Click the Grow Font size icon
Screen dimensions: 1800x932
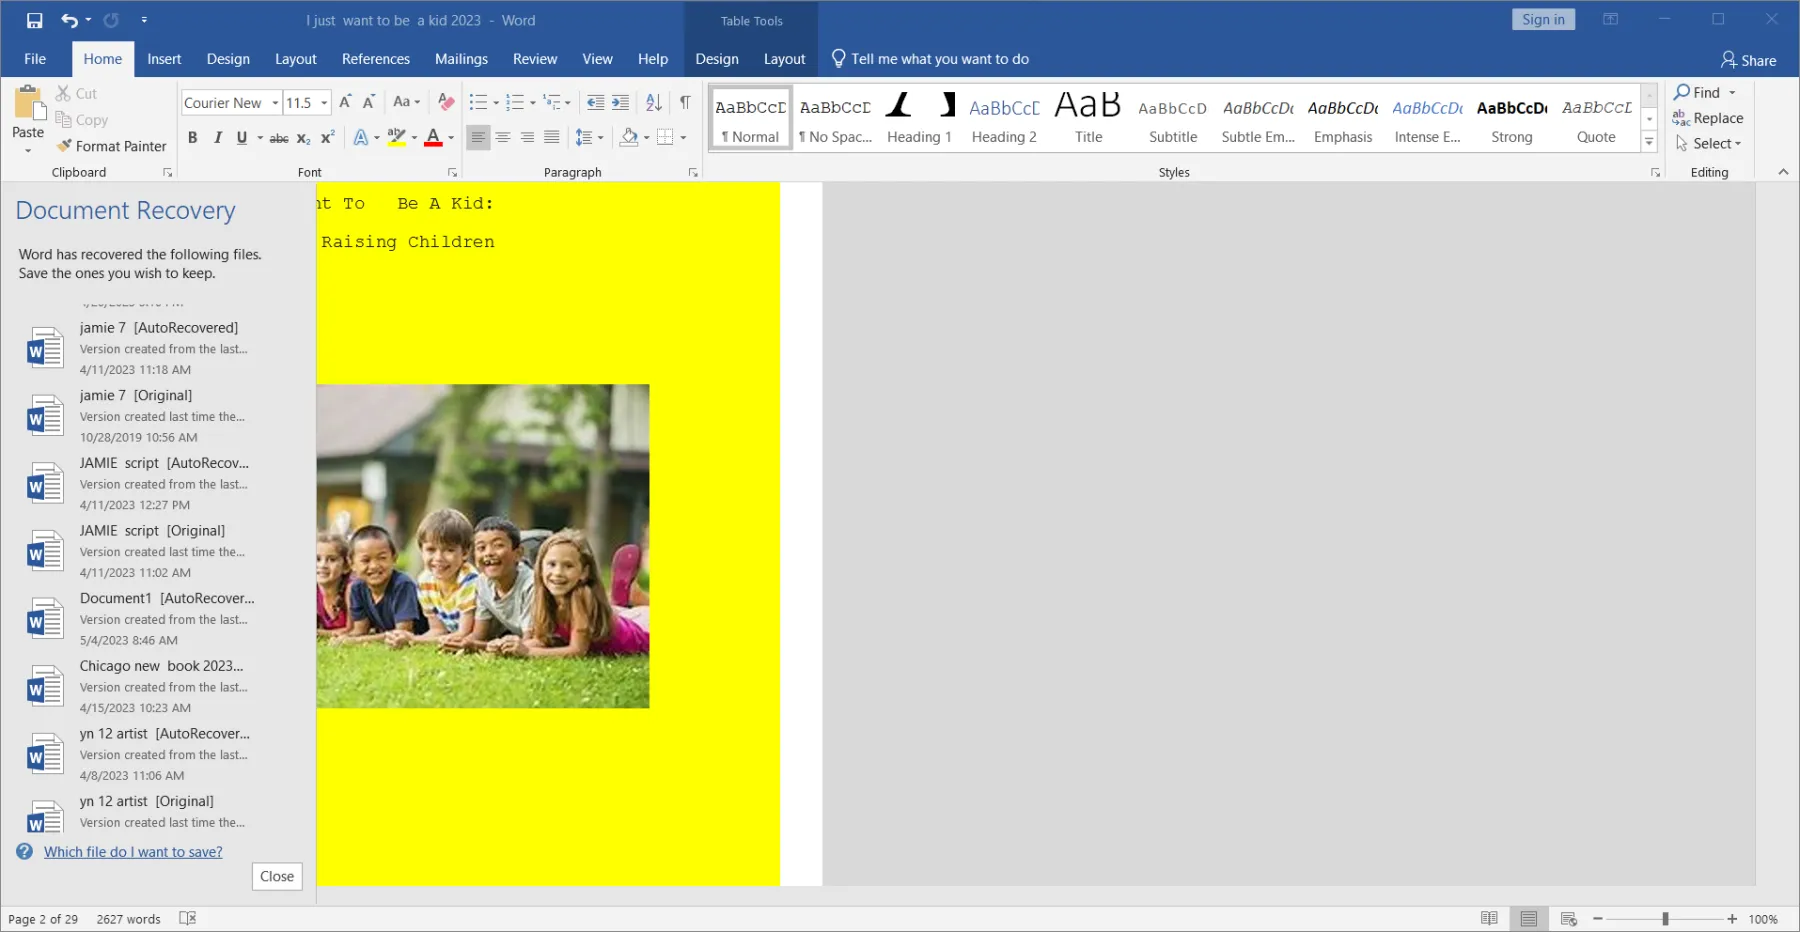[345, 102]
